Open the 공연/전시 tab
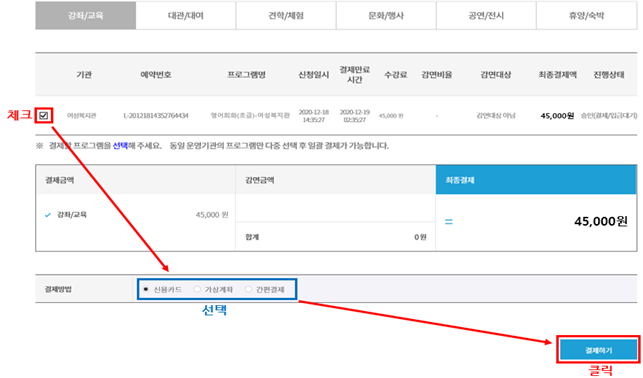The image size is (643, 378). click(x=486, y=16)
